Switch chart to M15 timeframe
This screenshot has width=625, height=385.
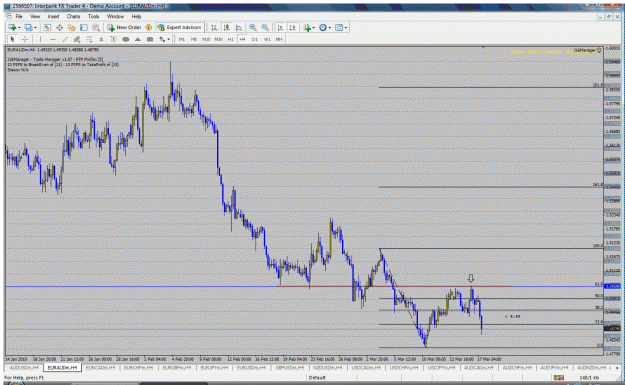click(206, 39)
